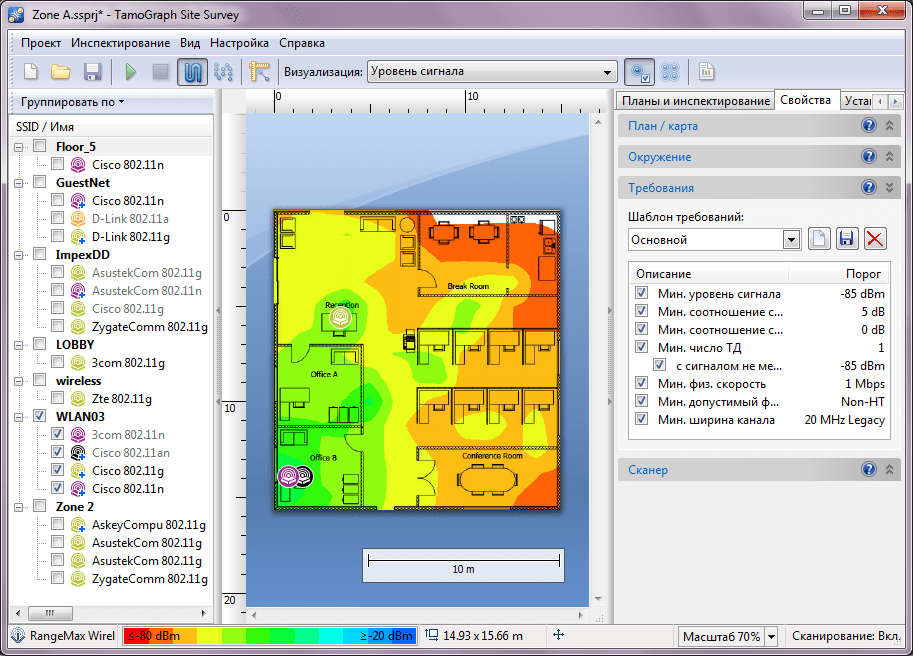Viewport: 913px width, 656px height.
Task: Save project using the floppy disk icon
Action: click(x=93, y=72)
